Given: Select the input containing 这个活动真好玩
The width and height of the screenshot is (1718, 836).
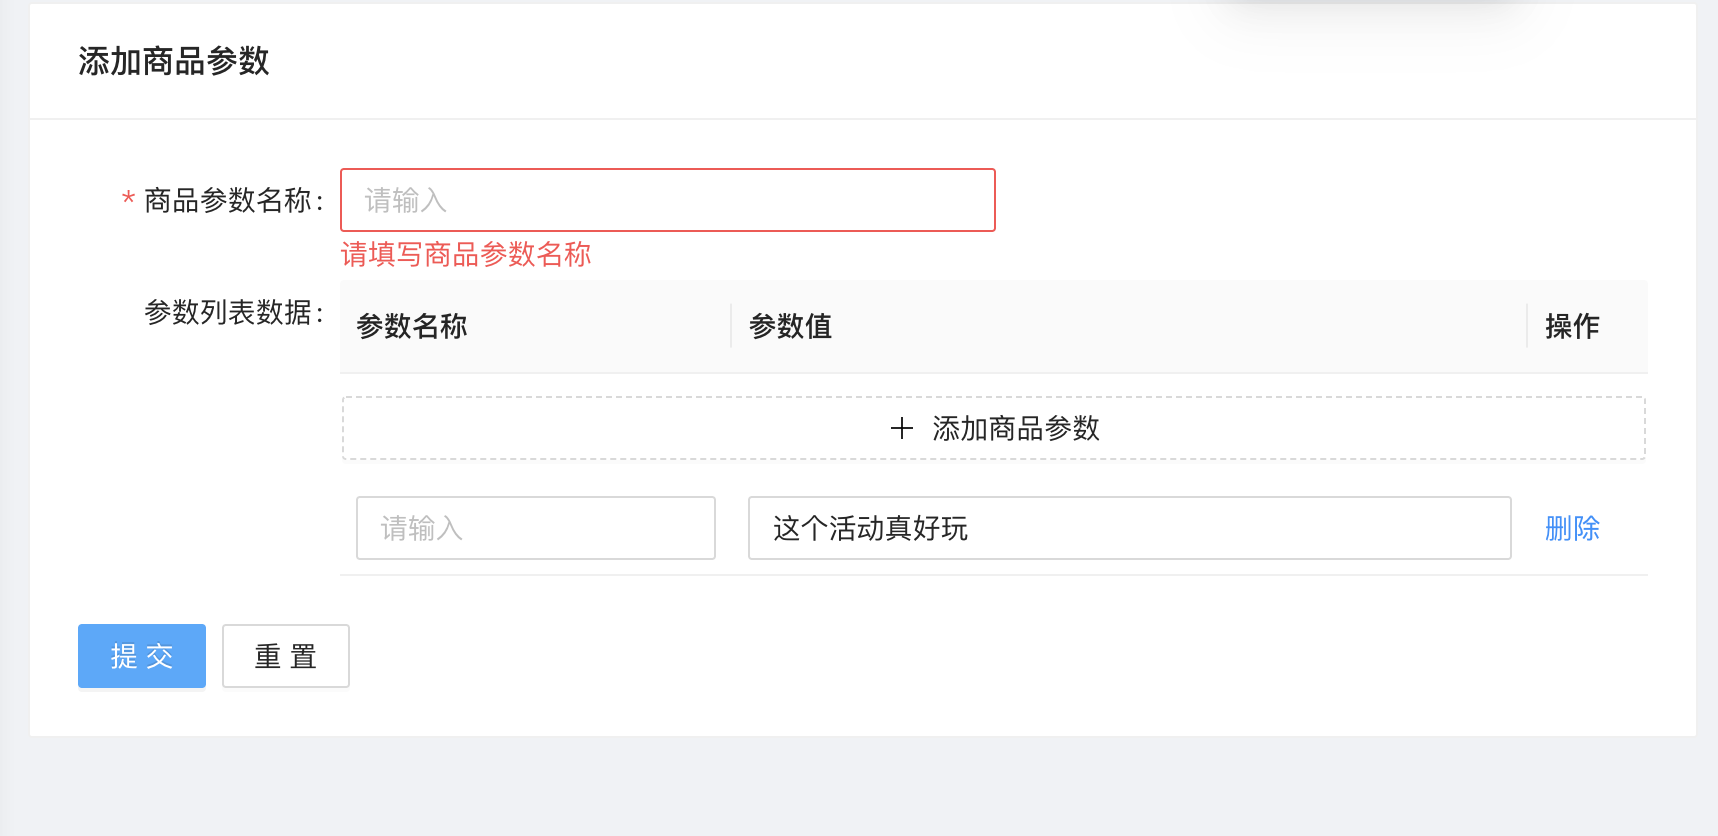Looking at the screenshot, I should [x=1129, y=528].
